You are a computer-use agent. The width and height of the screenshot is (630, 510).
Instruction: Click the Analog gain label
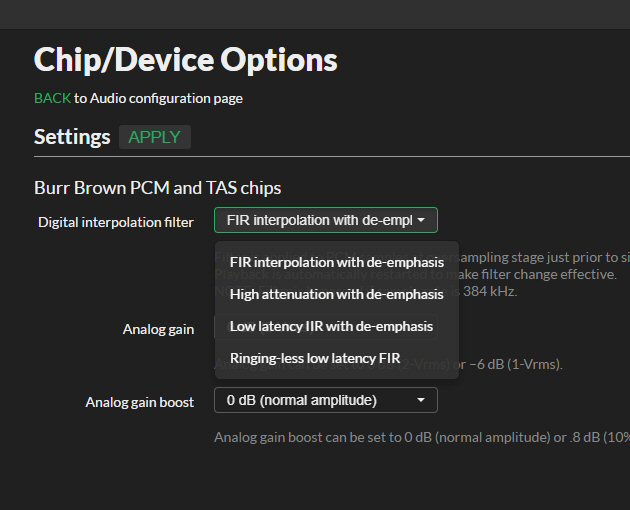(x=158, y=329)
